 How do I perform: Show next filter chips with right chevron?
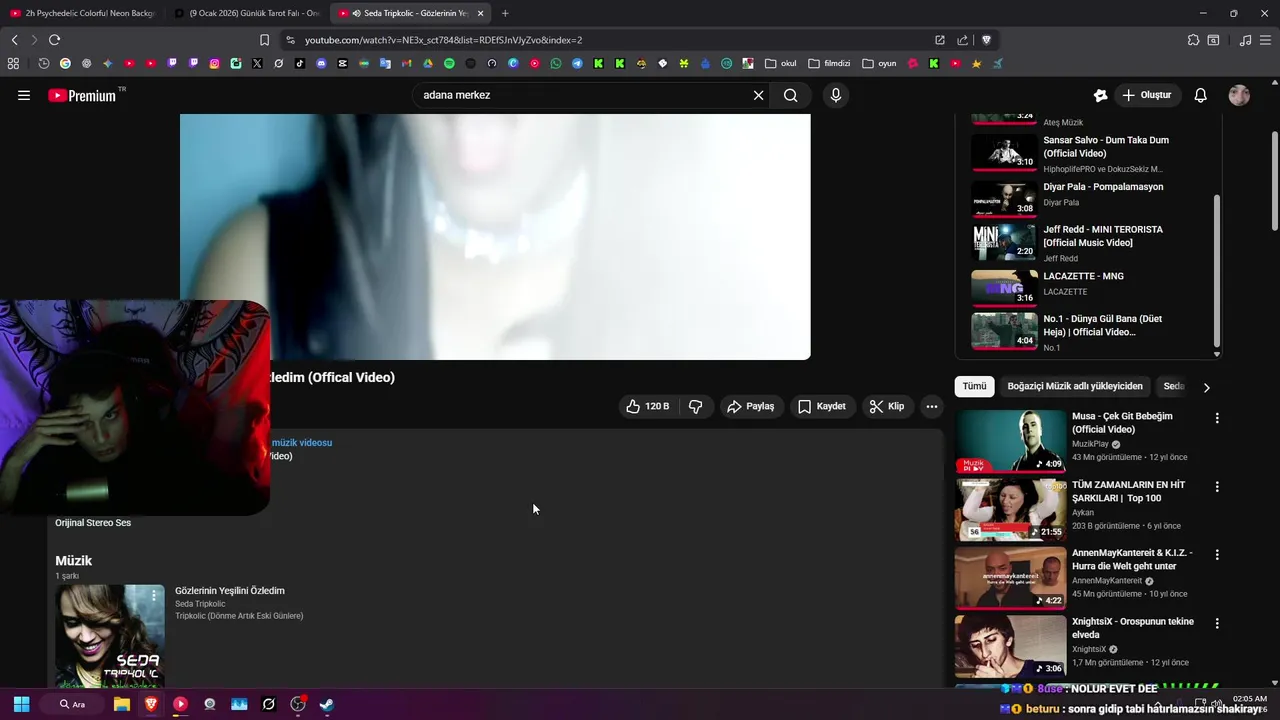(1206, 387)
